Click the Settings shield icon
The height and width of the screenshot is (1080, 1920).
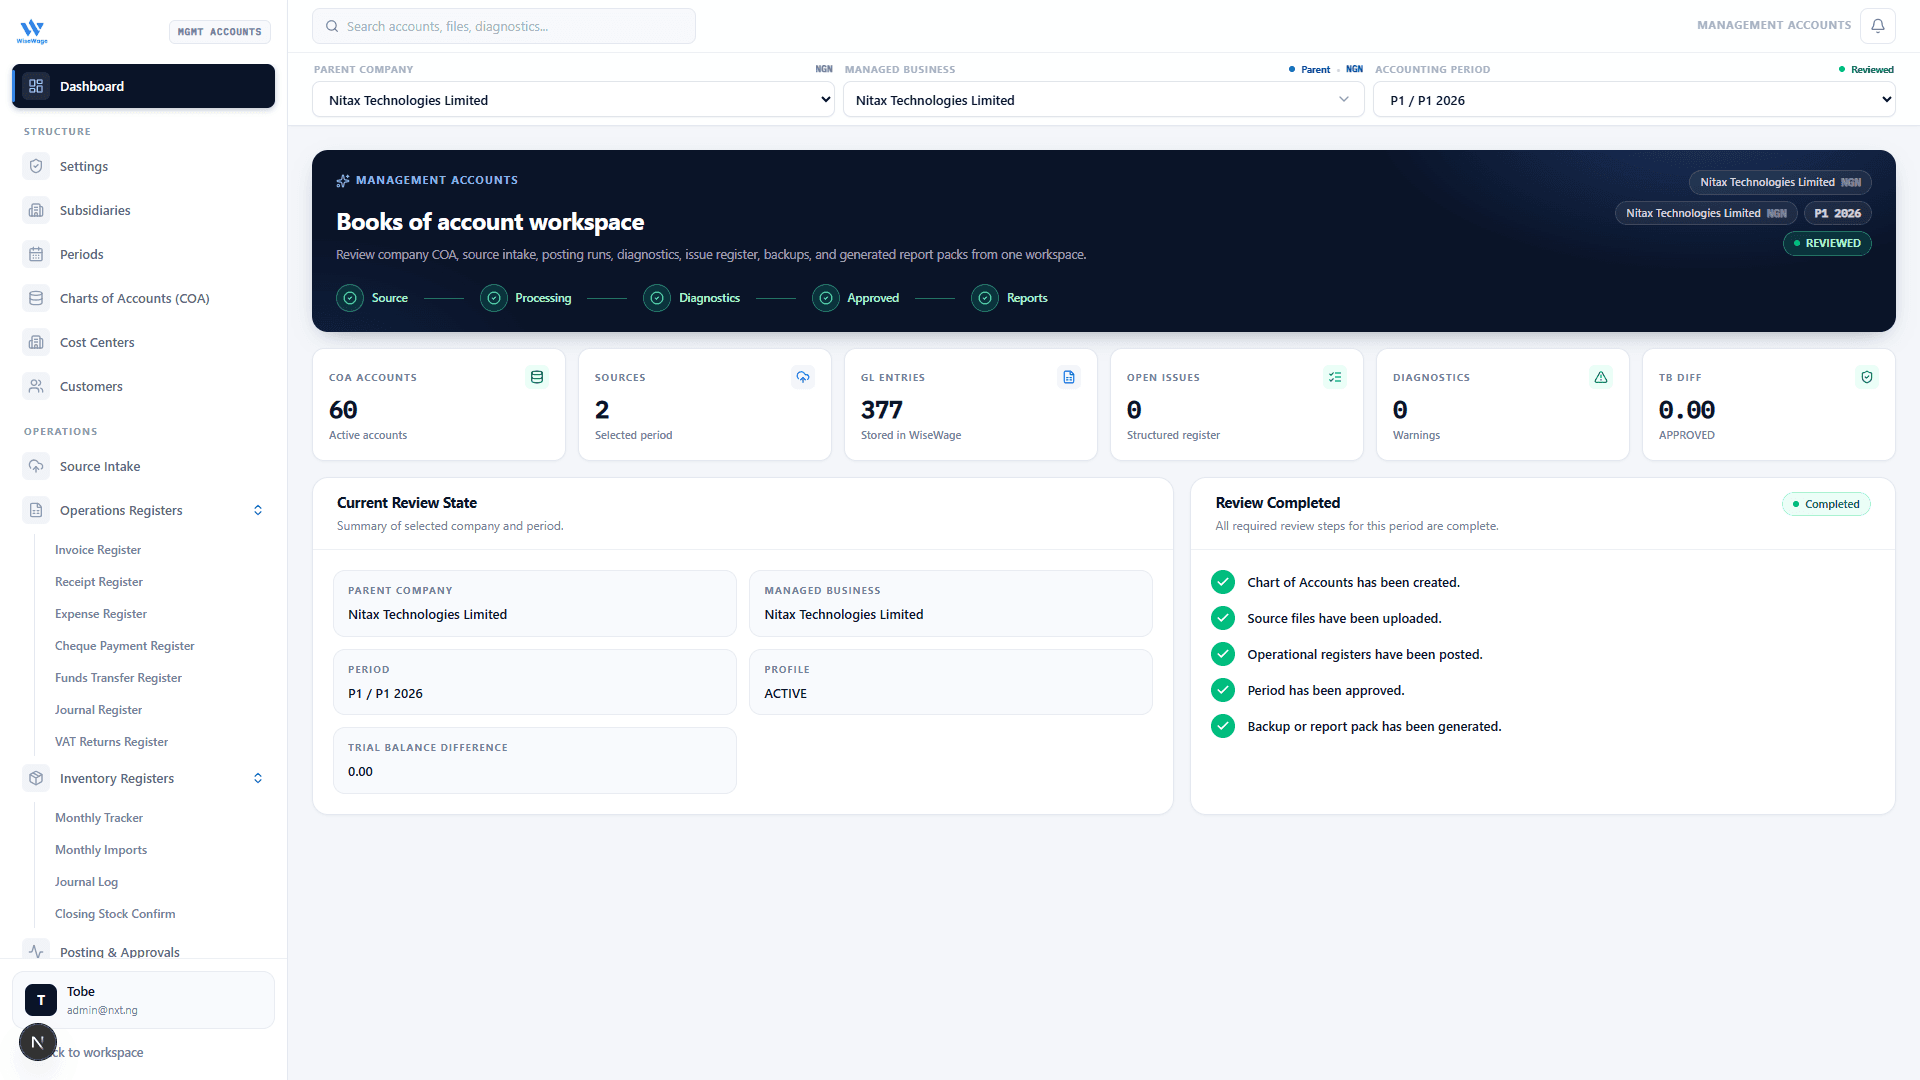pyautogui.click(x=36, y=166)
